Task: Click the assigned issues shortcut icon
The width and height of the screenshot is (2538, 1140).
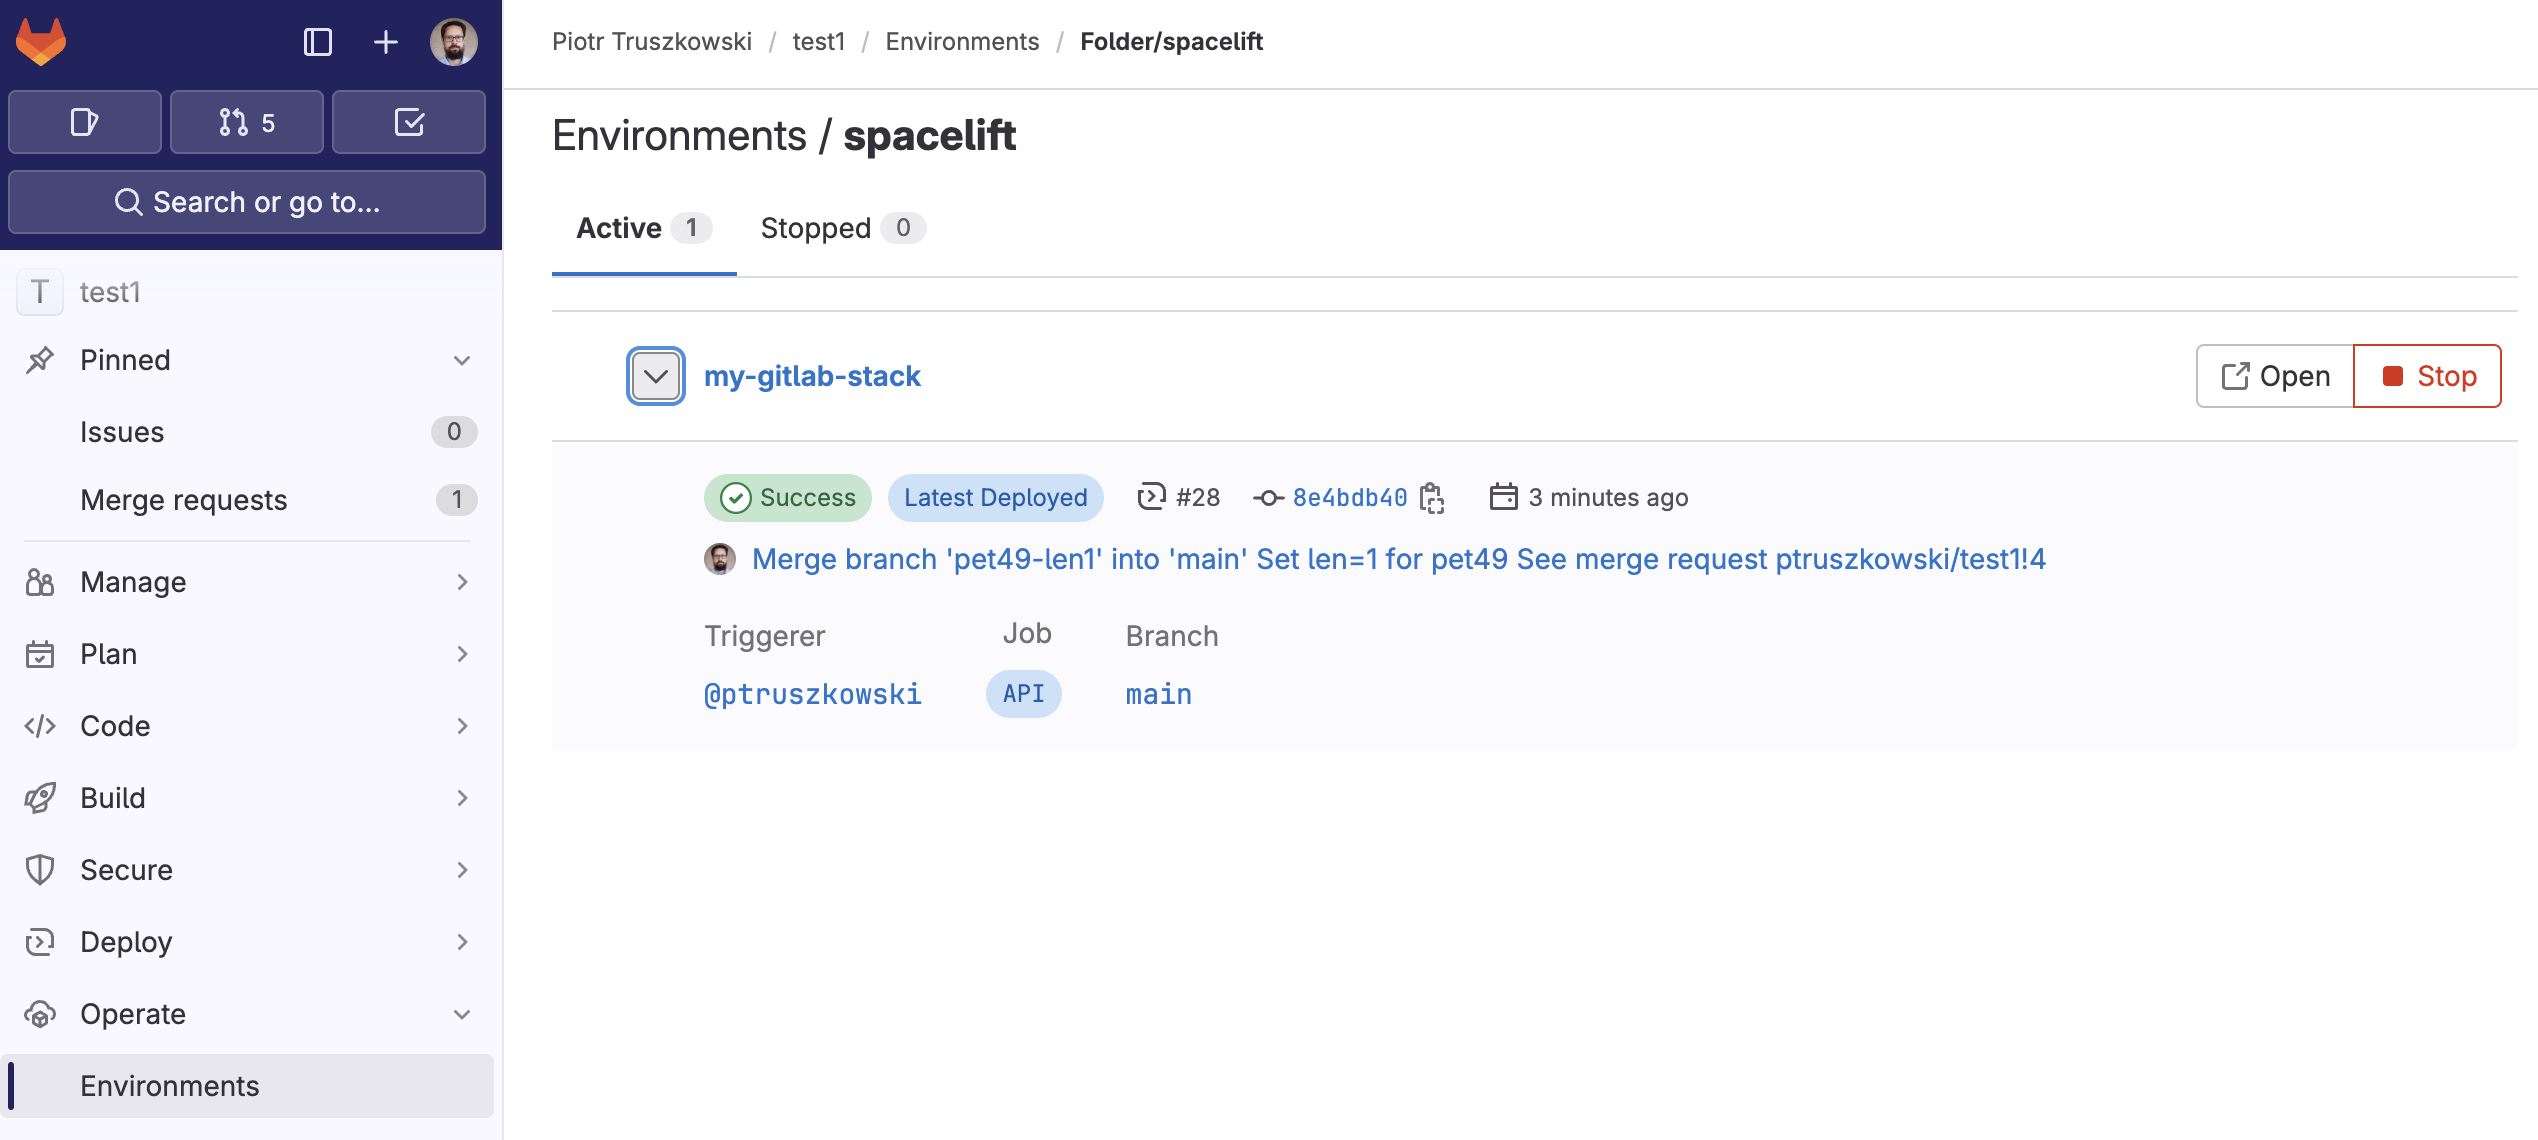Action: [x=84, y=121]
